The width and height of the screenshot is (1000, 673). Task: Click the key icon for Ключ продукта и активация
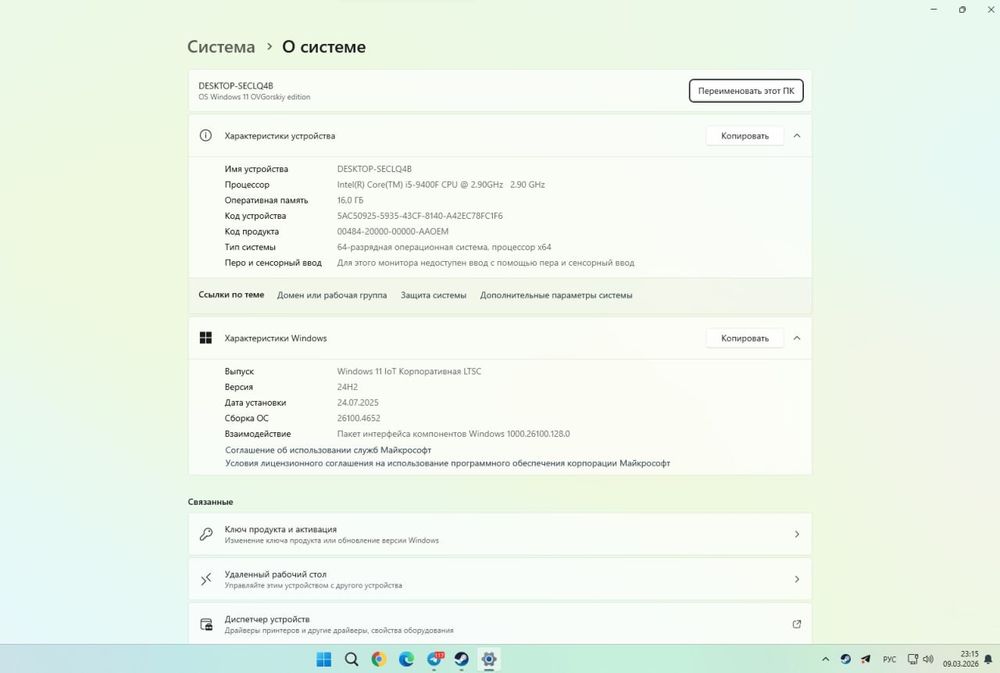(x=206, y=534)
